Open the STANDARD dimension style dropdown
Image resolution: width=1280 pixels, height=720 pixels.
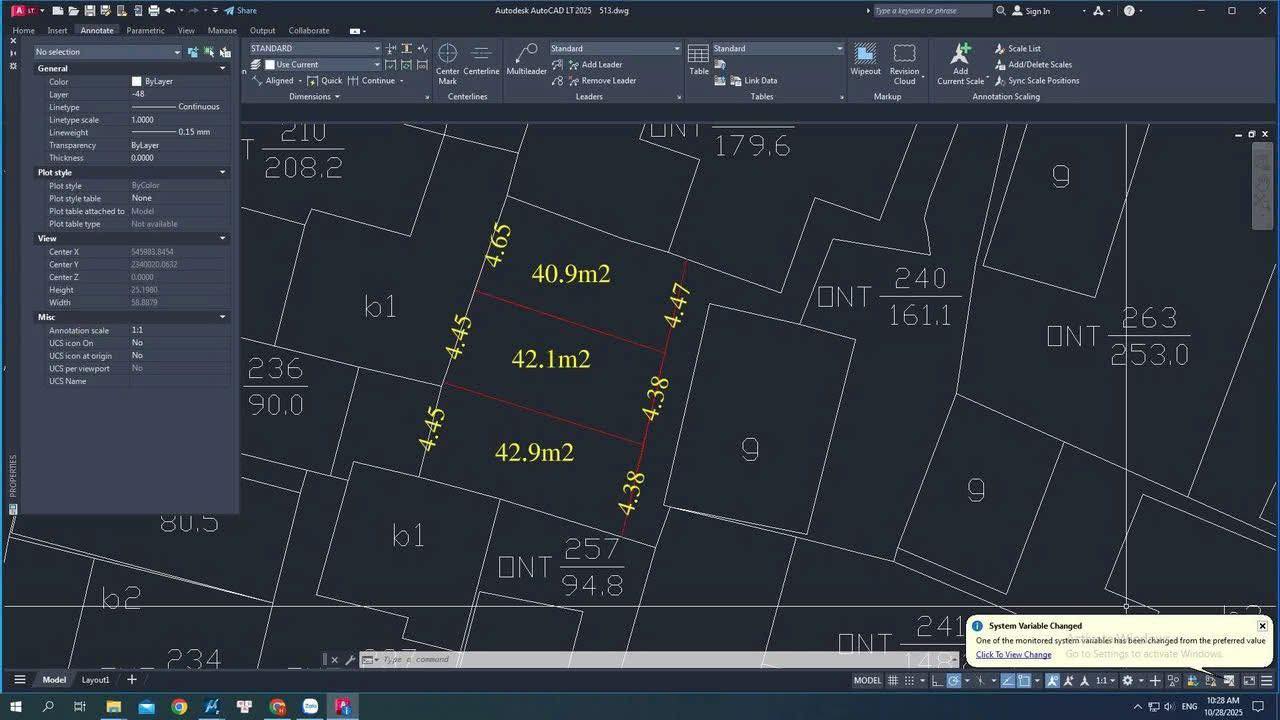tap(377, 48)
